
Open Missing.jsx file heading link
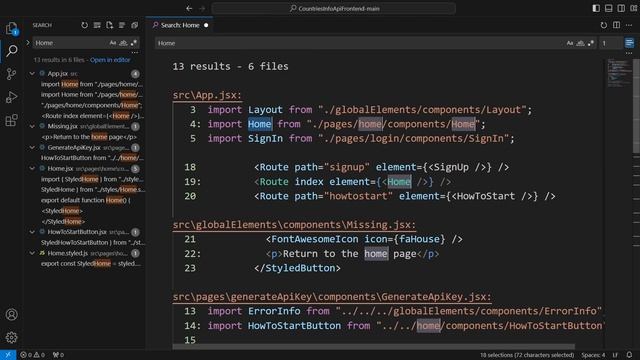(294, 225)
